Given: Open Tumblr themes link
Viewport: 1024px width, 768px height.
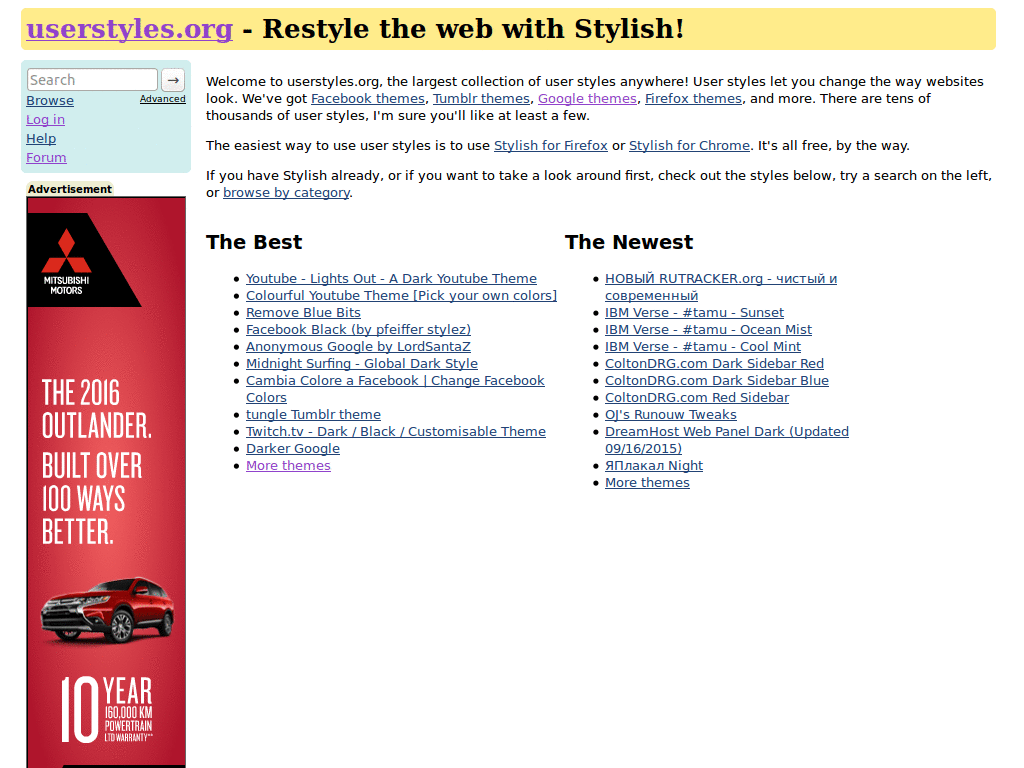Looking at the screenshot, I should pos(481,98).
